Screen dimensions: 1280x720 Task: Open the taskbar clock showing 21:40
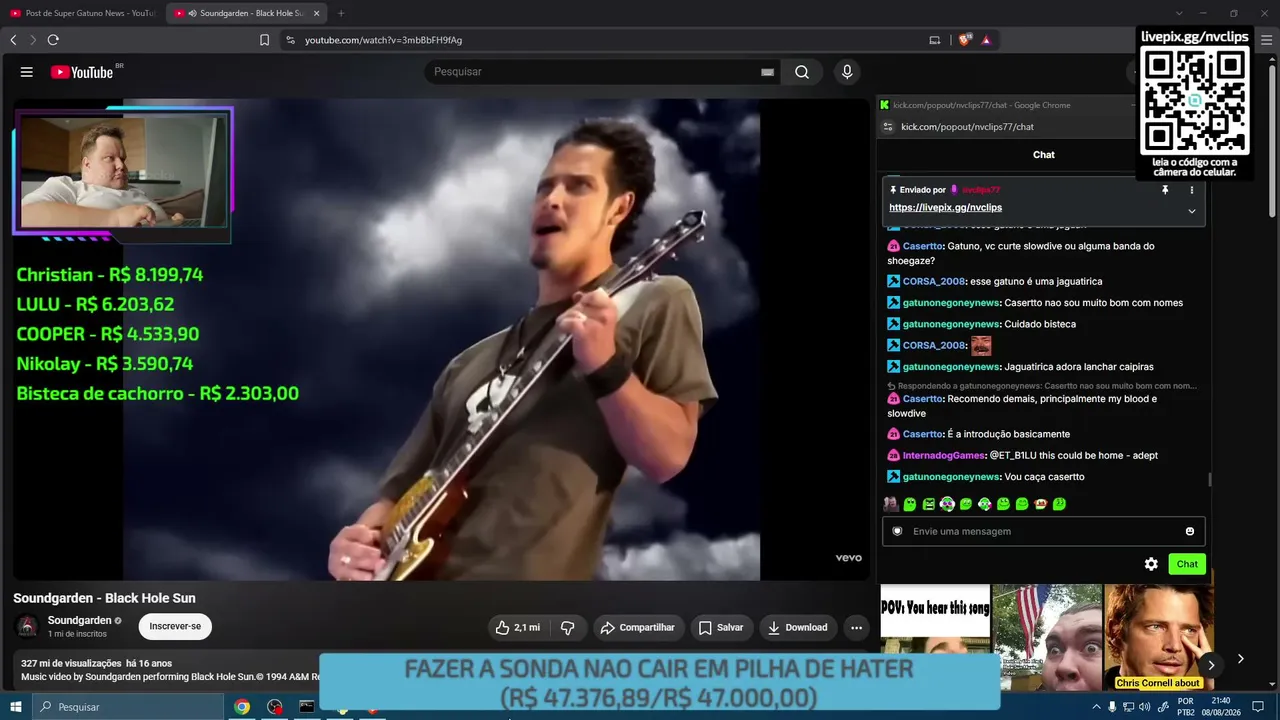pos(1220,707)
